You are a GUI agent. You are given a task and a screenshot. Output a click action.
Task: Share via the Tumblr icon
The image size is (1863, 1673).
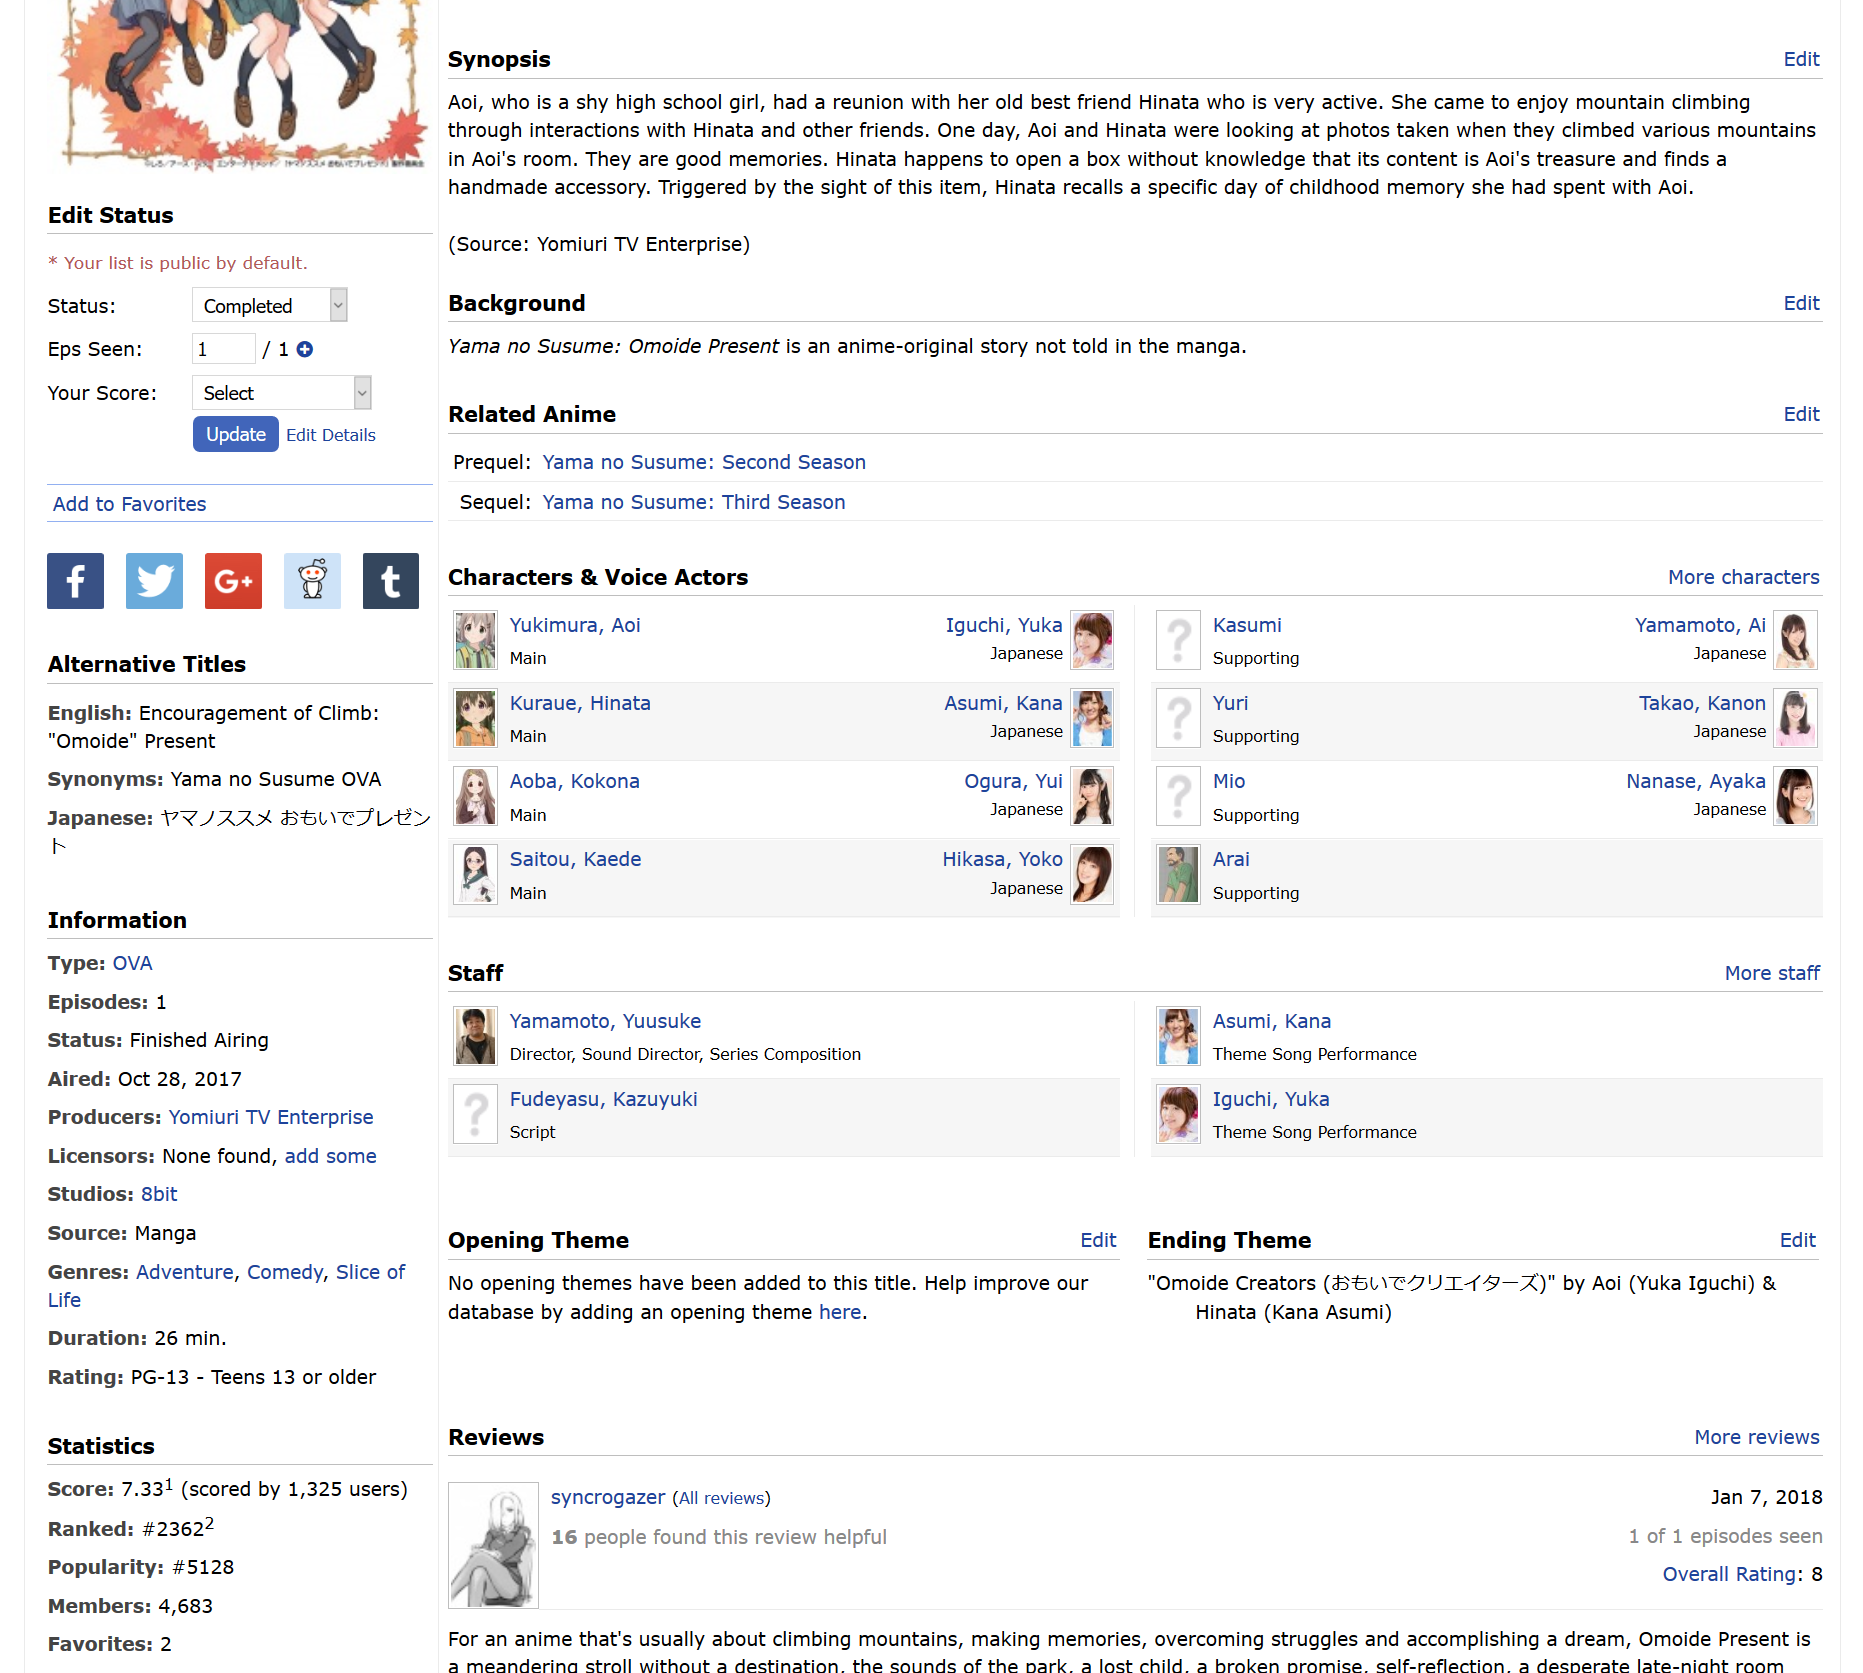click(x=390, y=581)
